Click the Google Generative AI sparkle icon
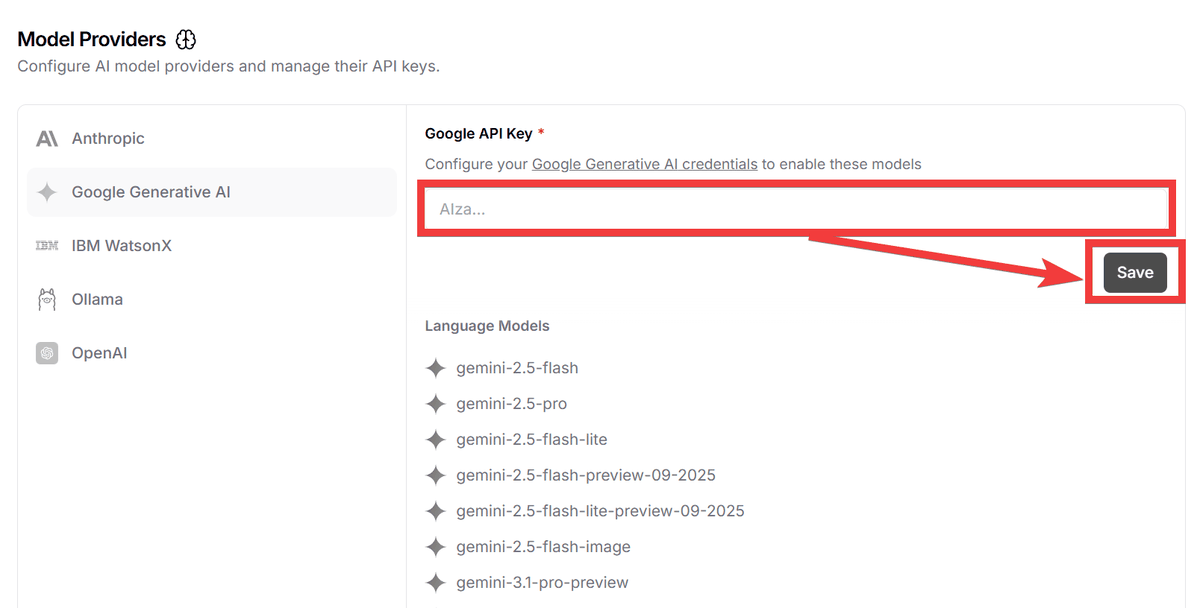The height and width of the screenshot is (608, 1200). click(x=47, y=193)
